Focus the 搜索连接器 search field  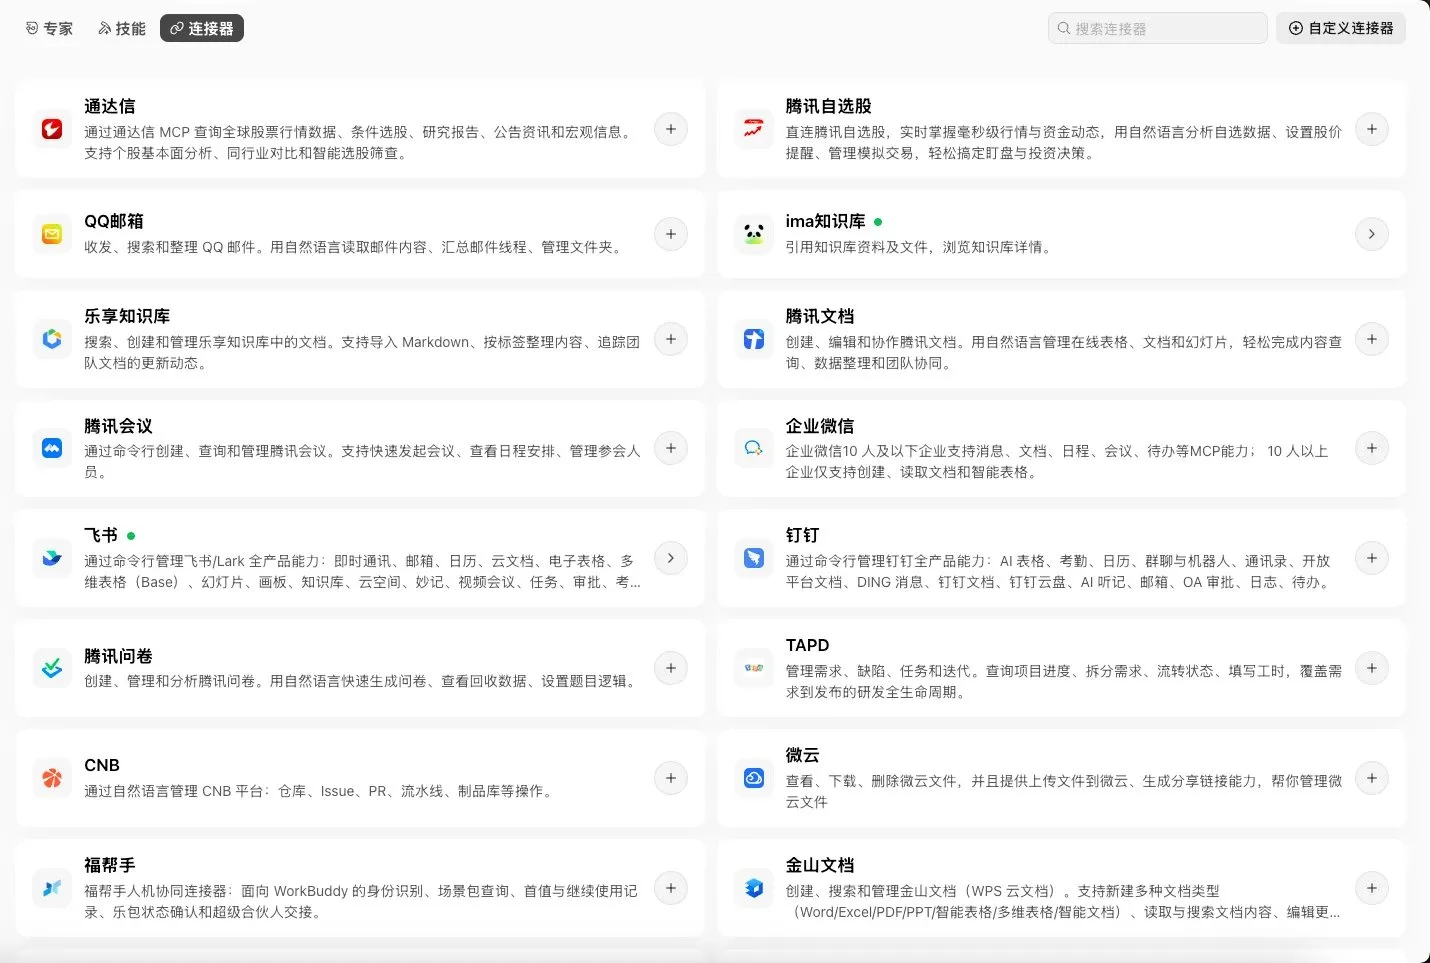(x=1158, y=28)
